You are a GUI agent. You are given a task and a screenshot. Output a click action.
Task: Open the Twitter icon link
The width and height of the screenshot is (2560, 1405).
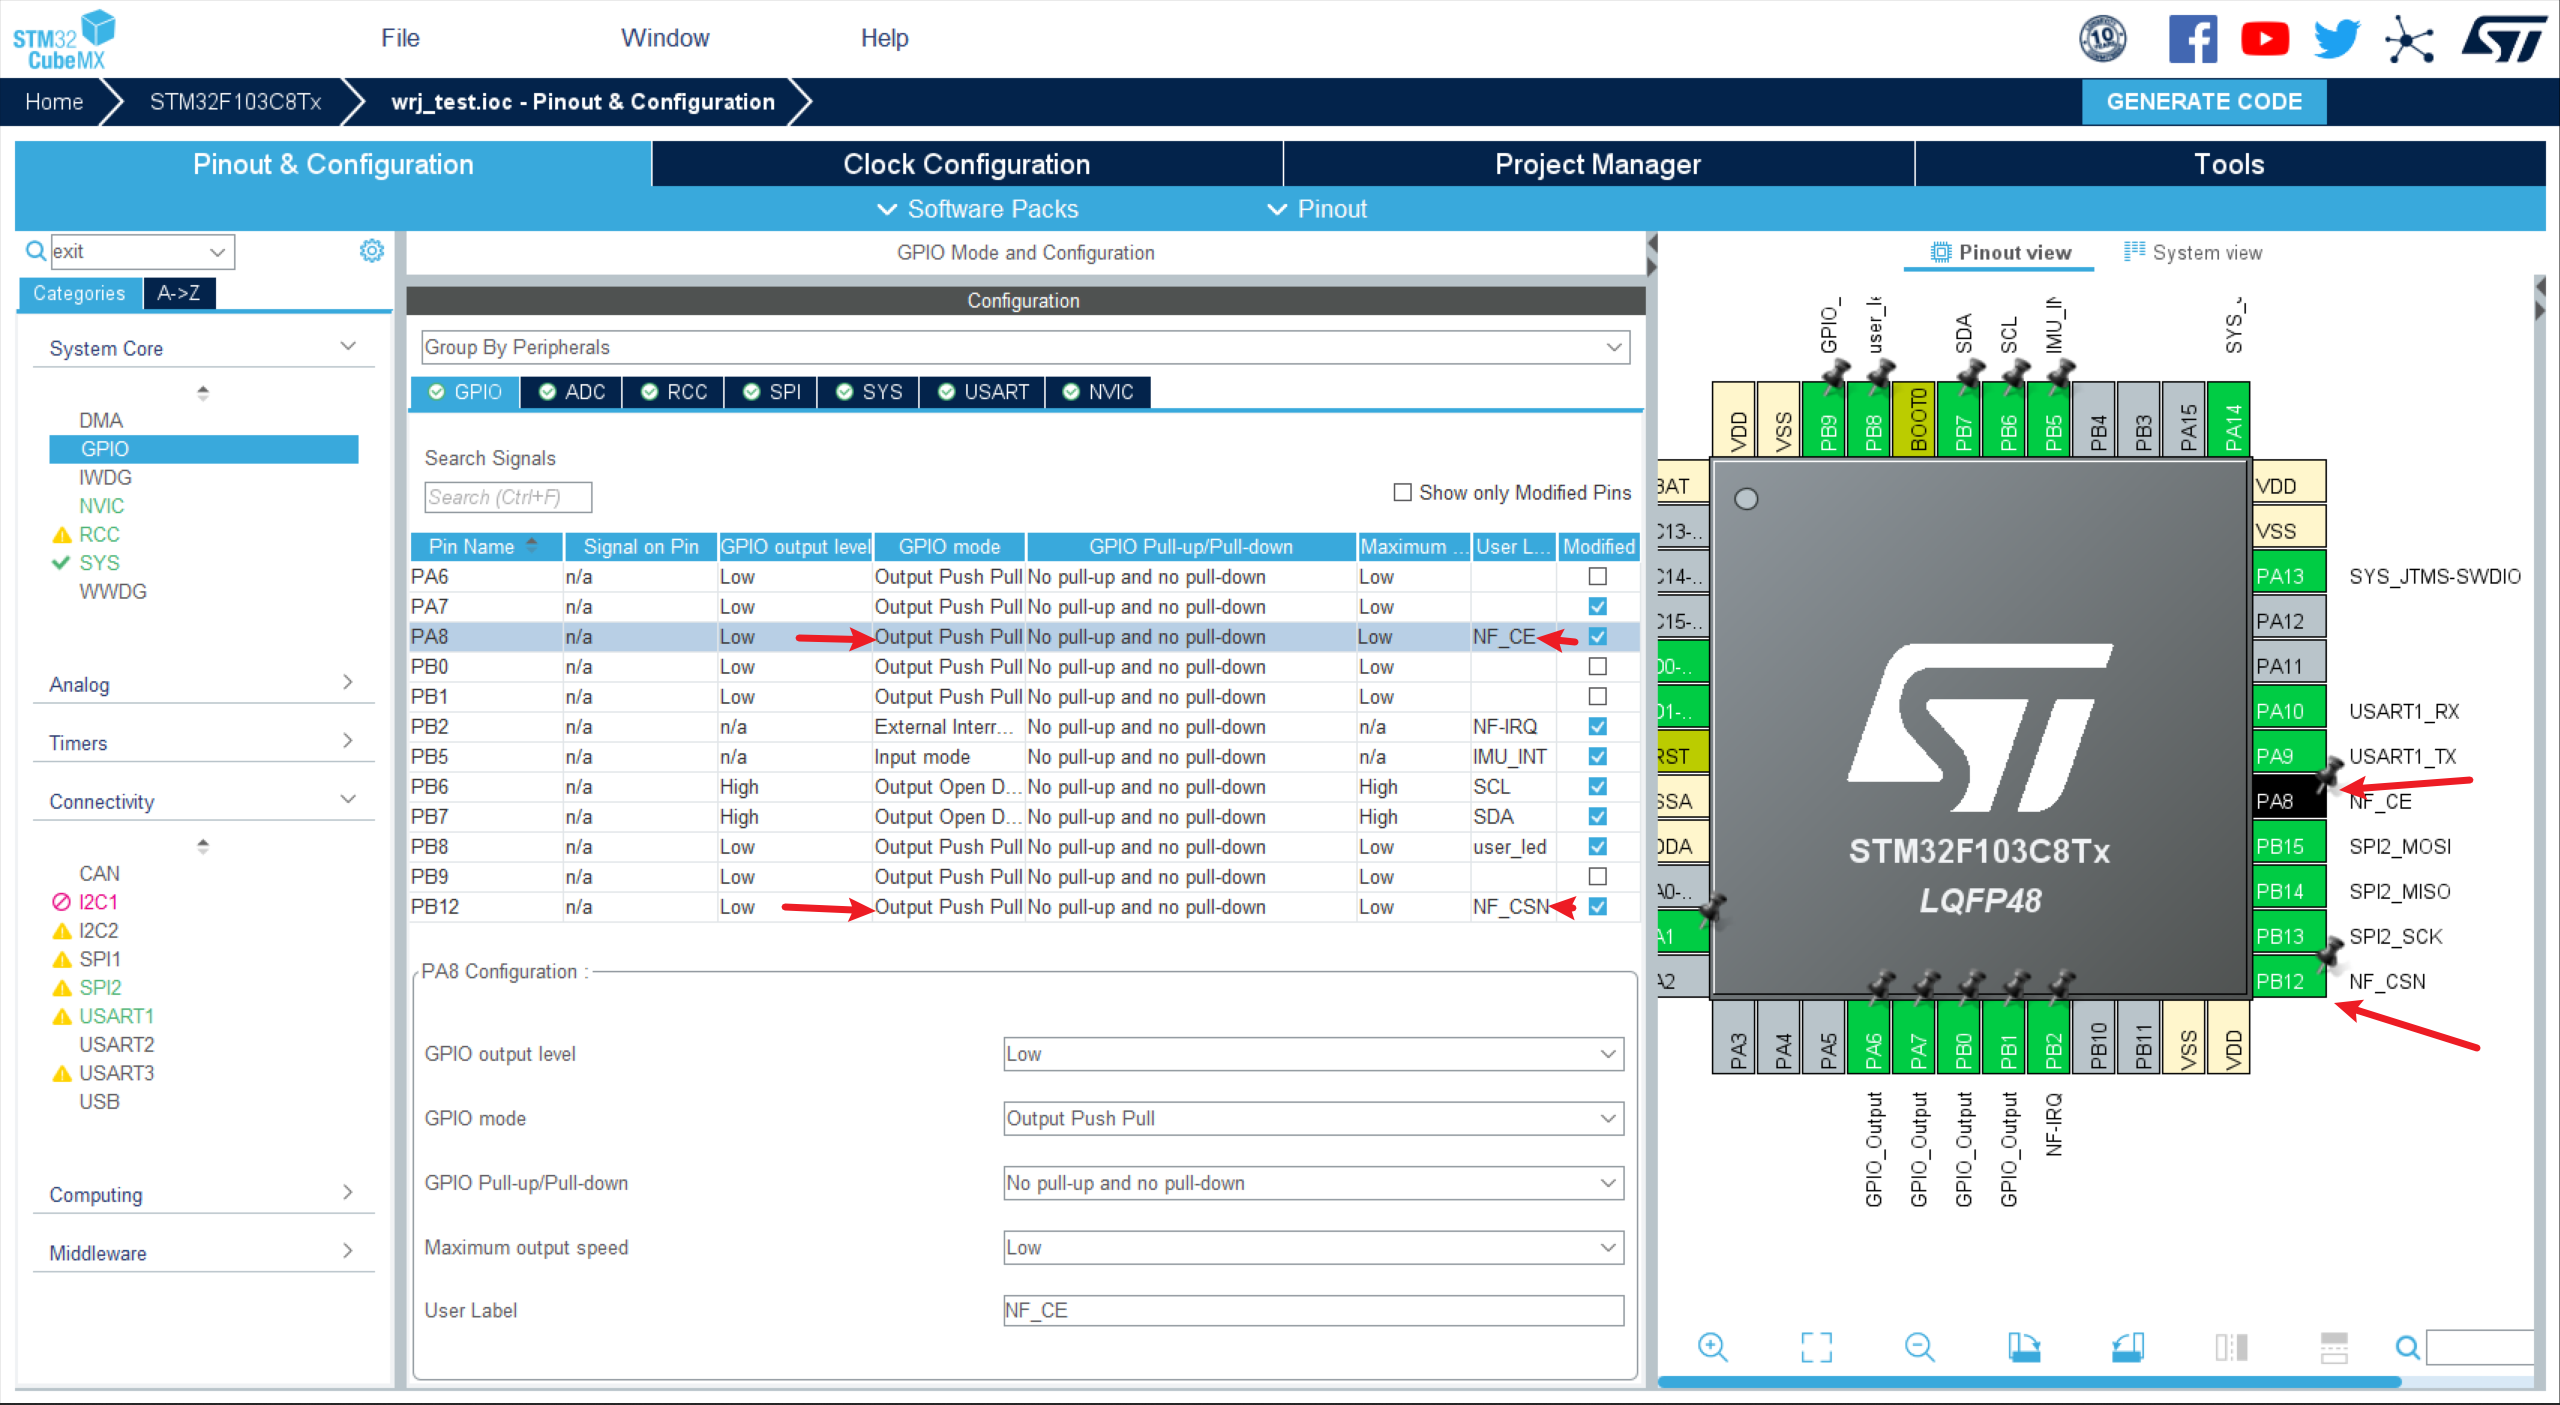2337,39
